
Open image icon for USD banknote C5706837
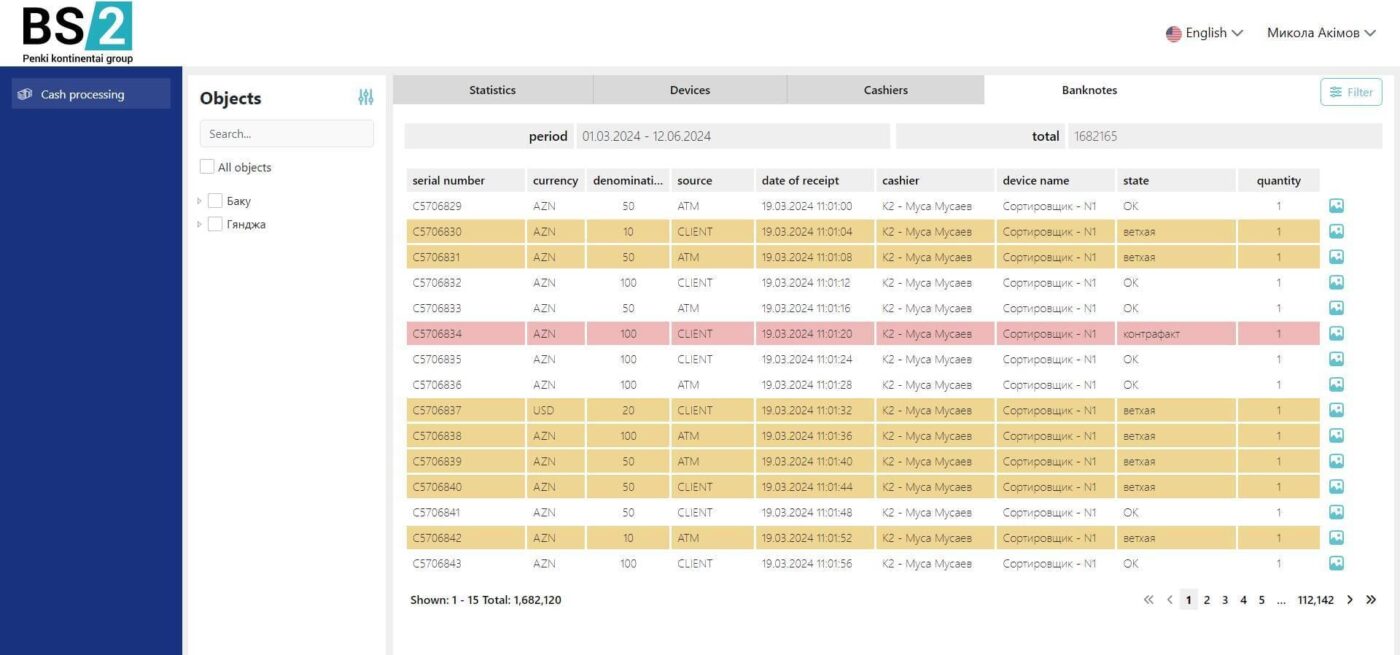(1336, 410)
